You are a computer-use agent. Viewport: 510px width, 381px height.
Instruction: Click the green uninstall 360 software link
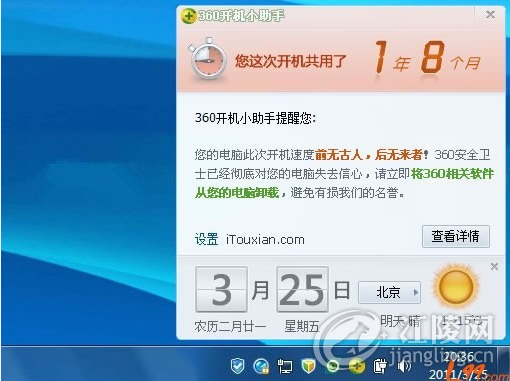pos(344,183)
